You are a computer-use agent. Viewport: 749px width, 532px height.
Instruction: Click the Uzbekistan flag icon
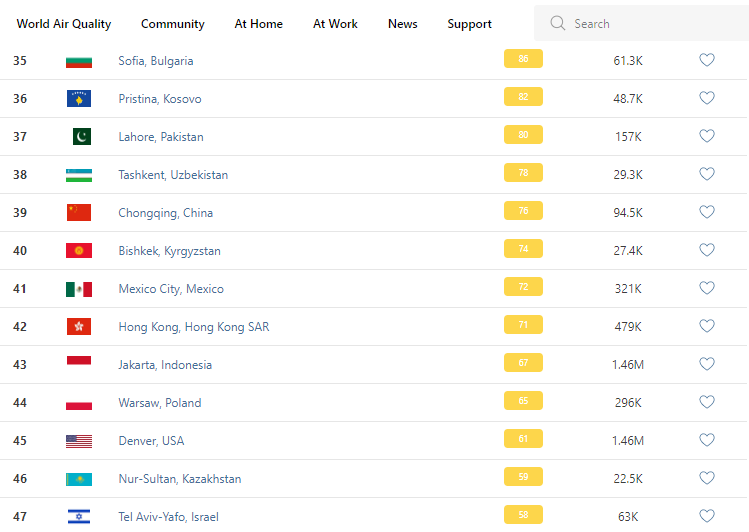79,174
